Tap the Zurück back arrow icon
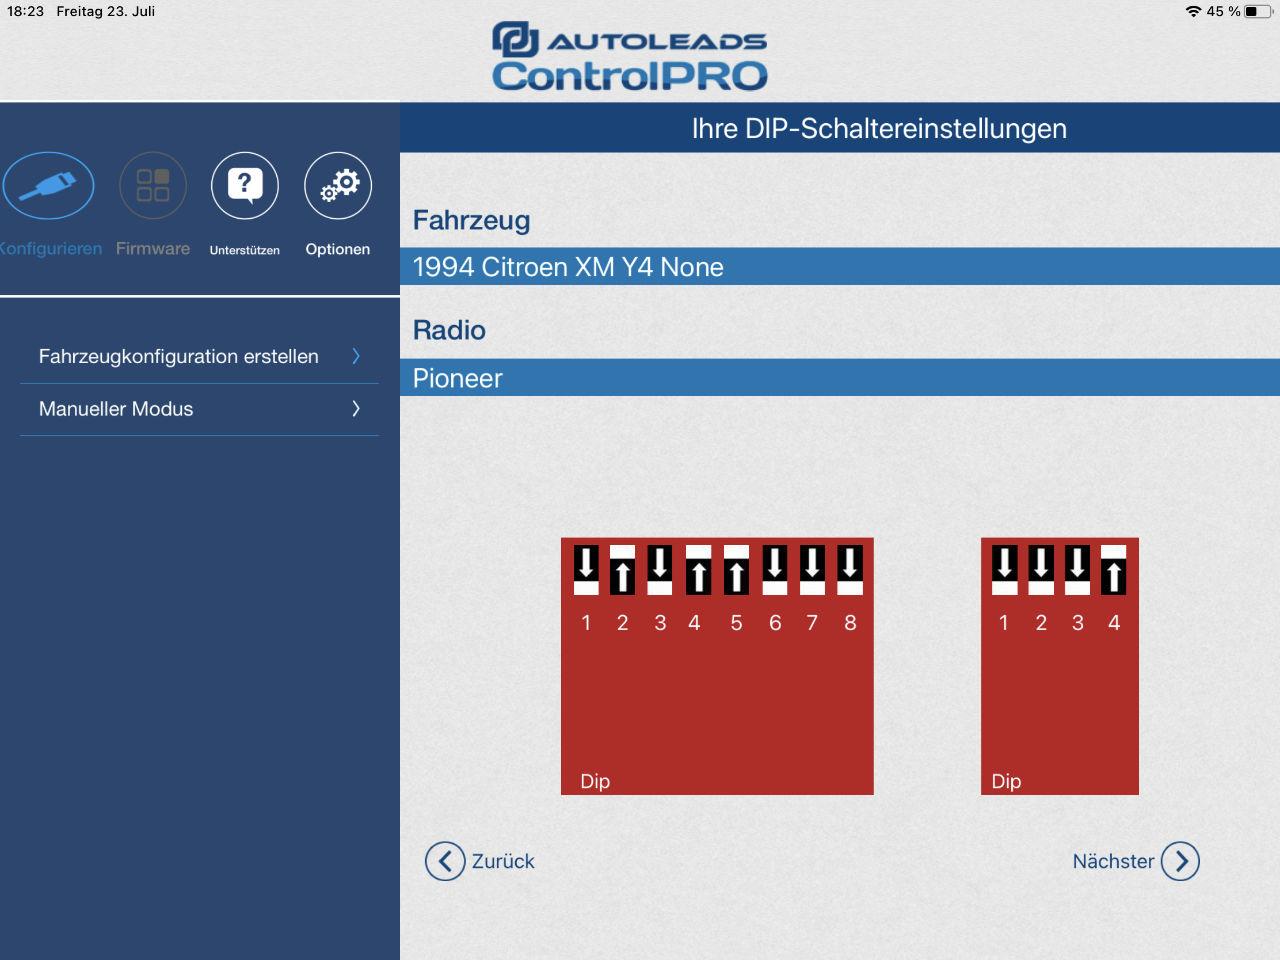 pos(445,861)
